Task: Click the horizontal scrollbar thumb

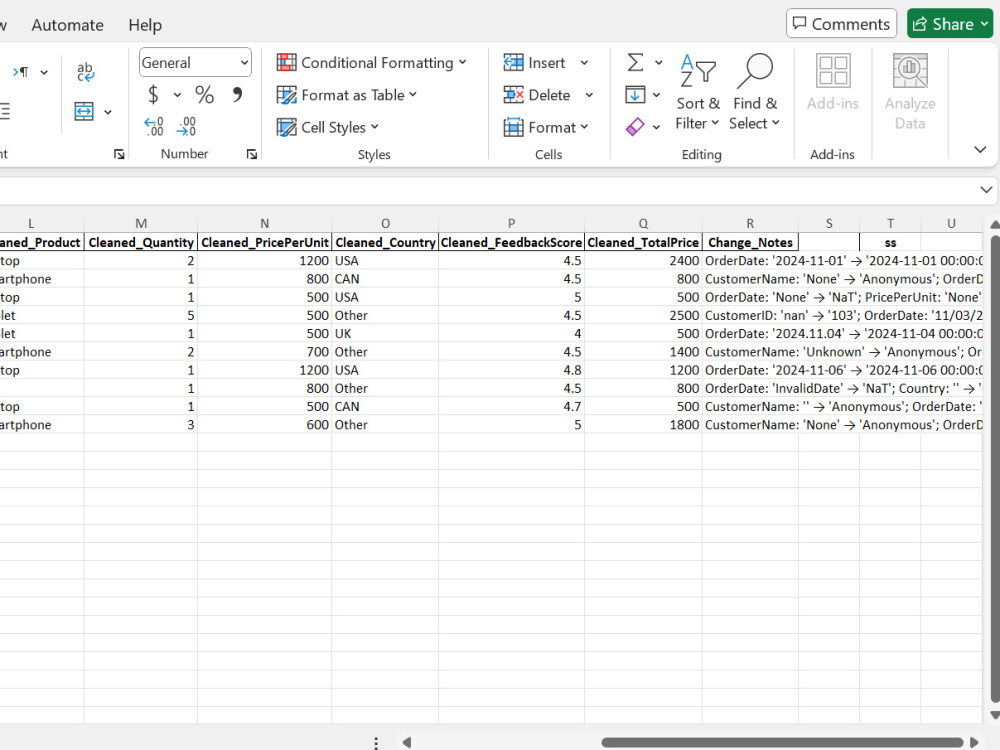Action: 782,742
